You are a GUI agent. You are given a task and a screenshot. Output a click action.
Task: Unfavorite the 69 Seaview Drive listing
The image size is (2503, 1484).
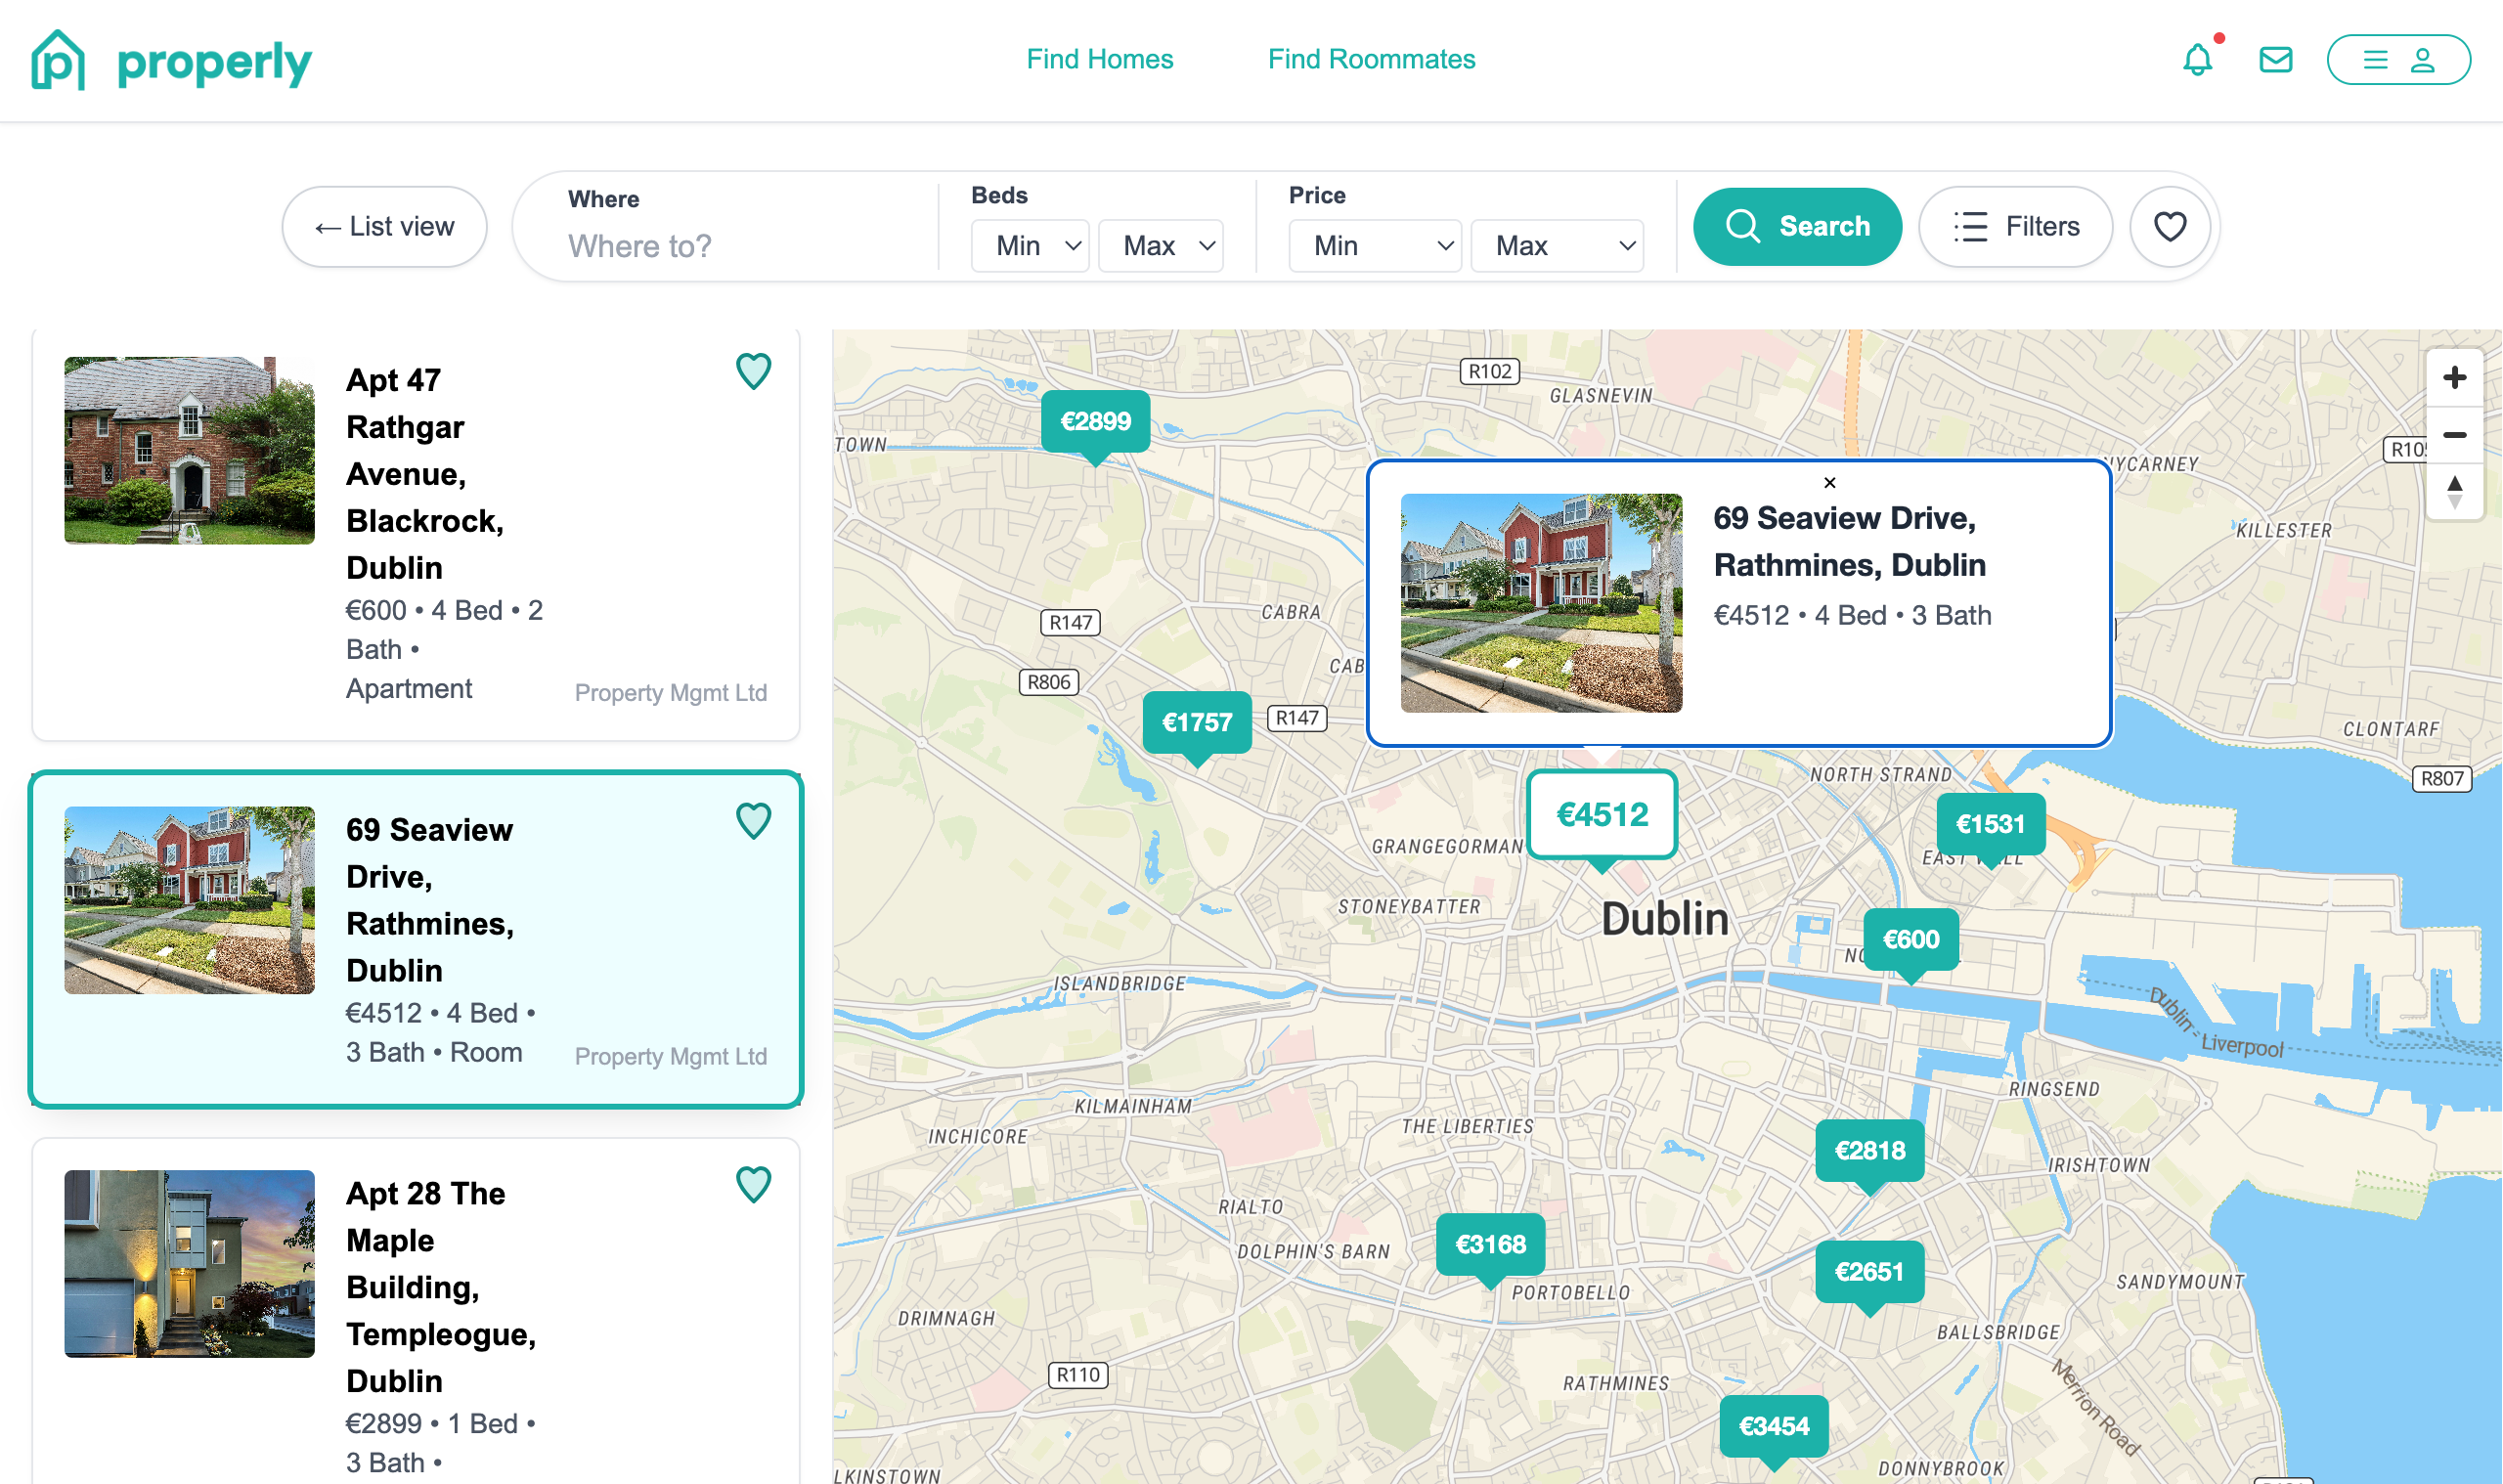click(754, 821)
